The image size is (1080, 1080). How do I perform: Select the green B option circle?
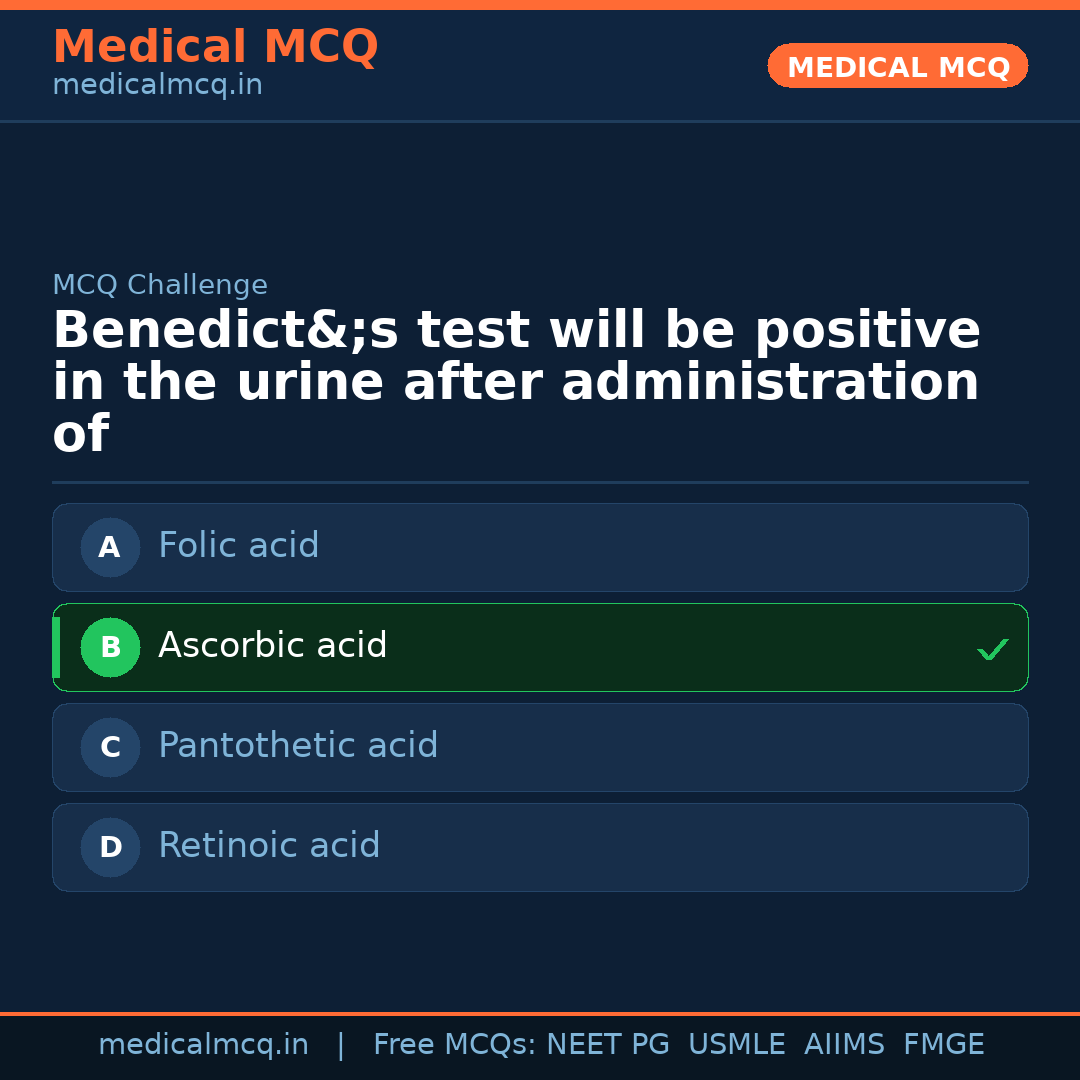[x=110, y=647]
